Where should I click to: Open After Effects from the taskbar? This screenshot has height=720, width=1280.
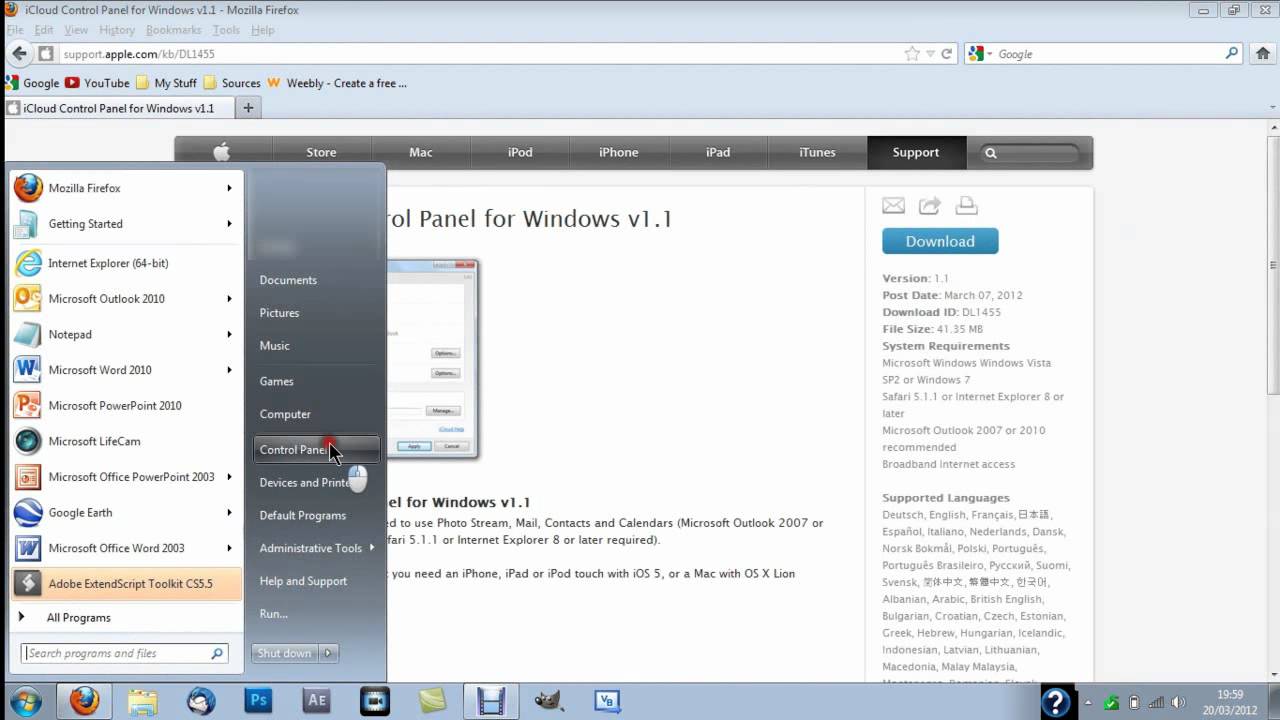coord(317,701)
